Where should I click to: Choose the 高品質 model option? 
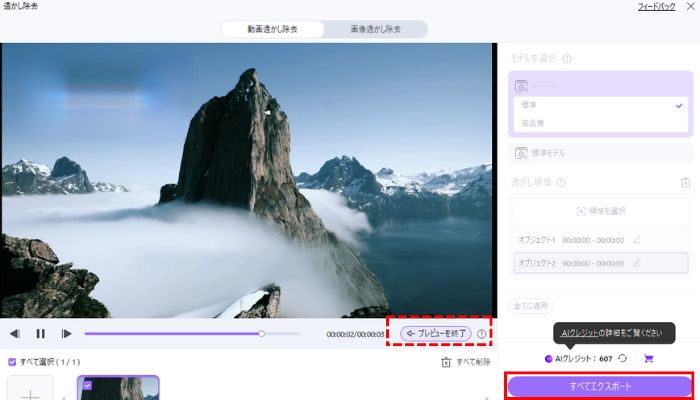(601, 123)
